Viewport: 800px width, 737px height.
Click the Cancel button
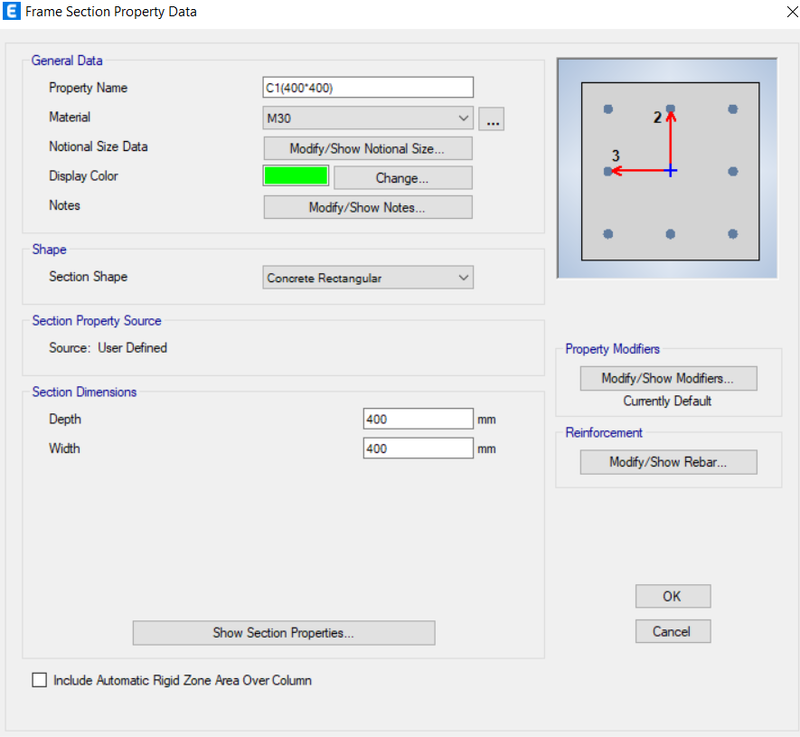click(672, 631)
